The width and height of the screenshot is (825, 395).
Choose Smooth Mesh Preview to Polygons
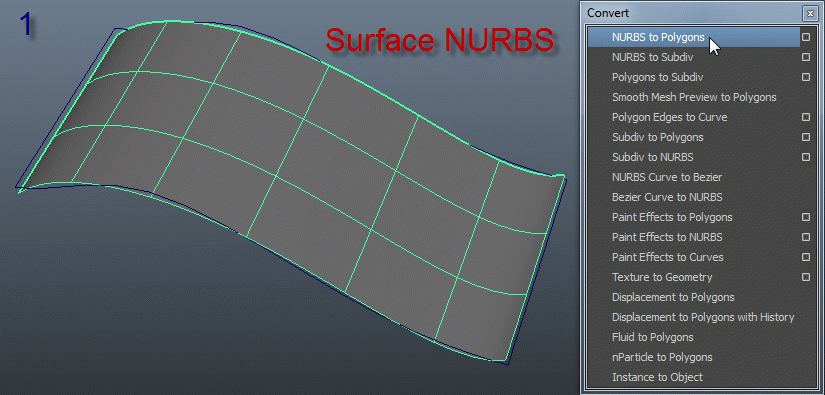coord(693,97)
